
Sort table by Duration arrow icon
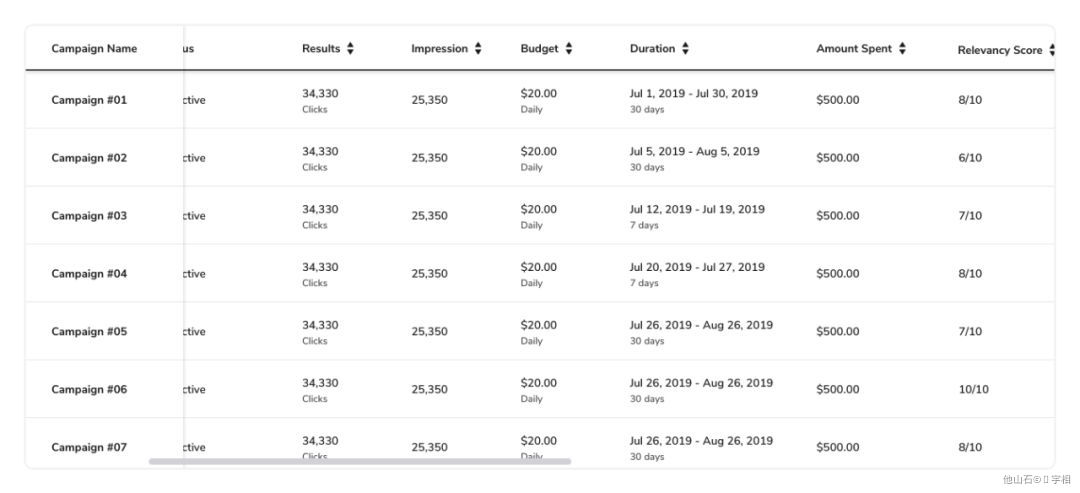(685, 49)
